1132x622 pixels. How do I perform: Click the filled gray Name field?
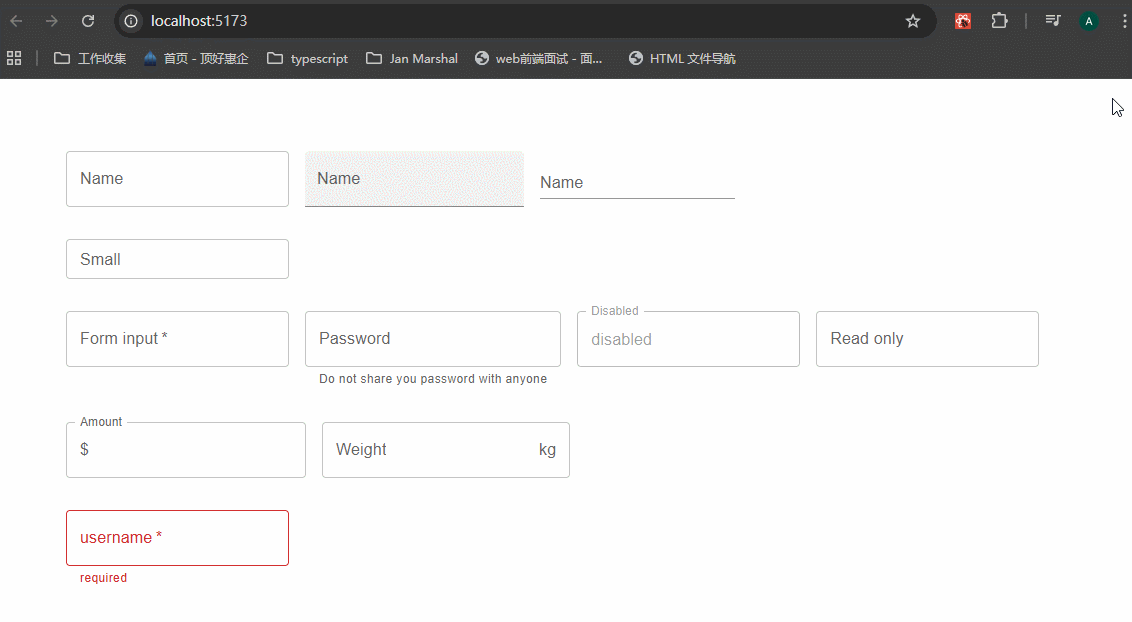point(414,179)
